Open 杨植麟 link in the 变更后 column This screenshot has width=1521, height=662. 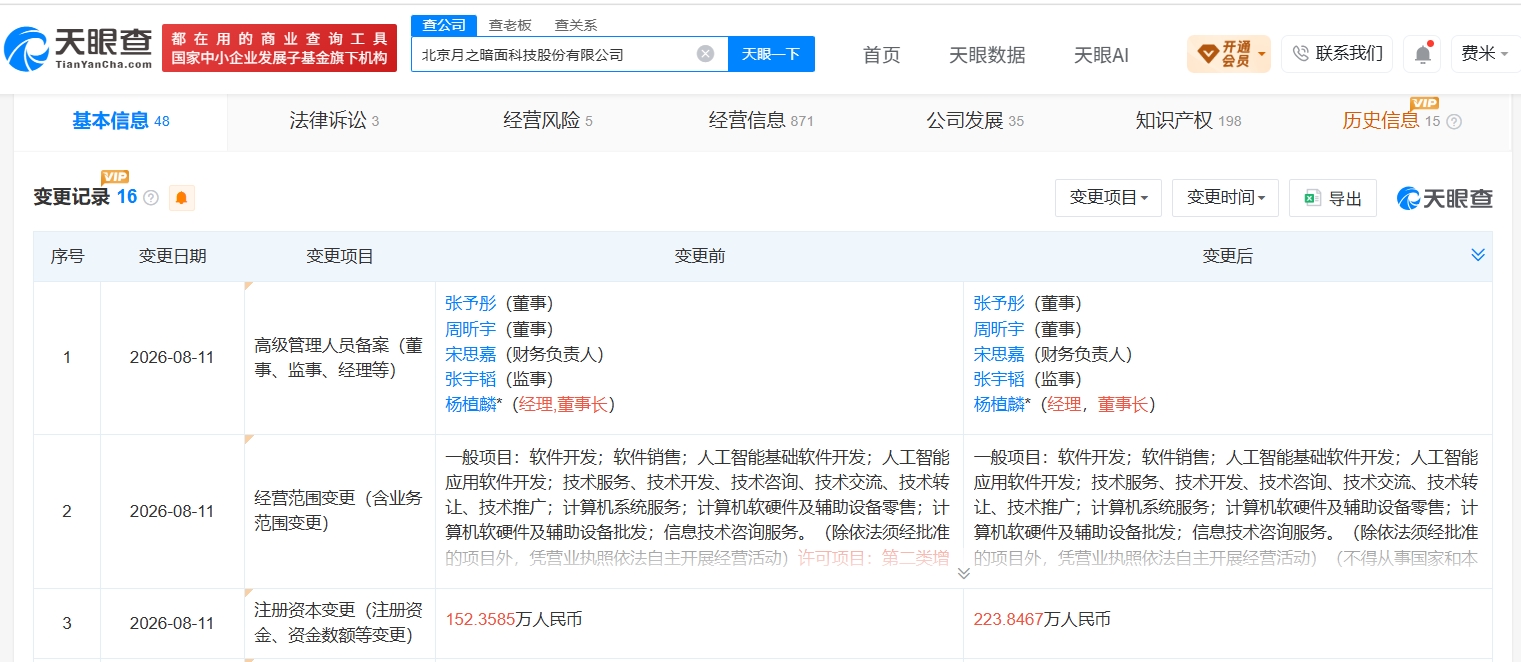999,404
